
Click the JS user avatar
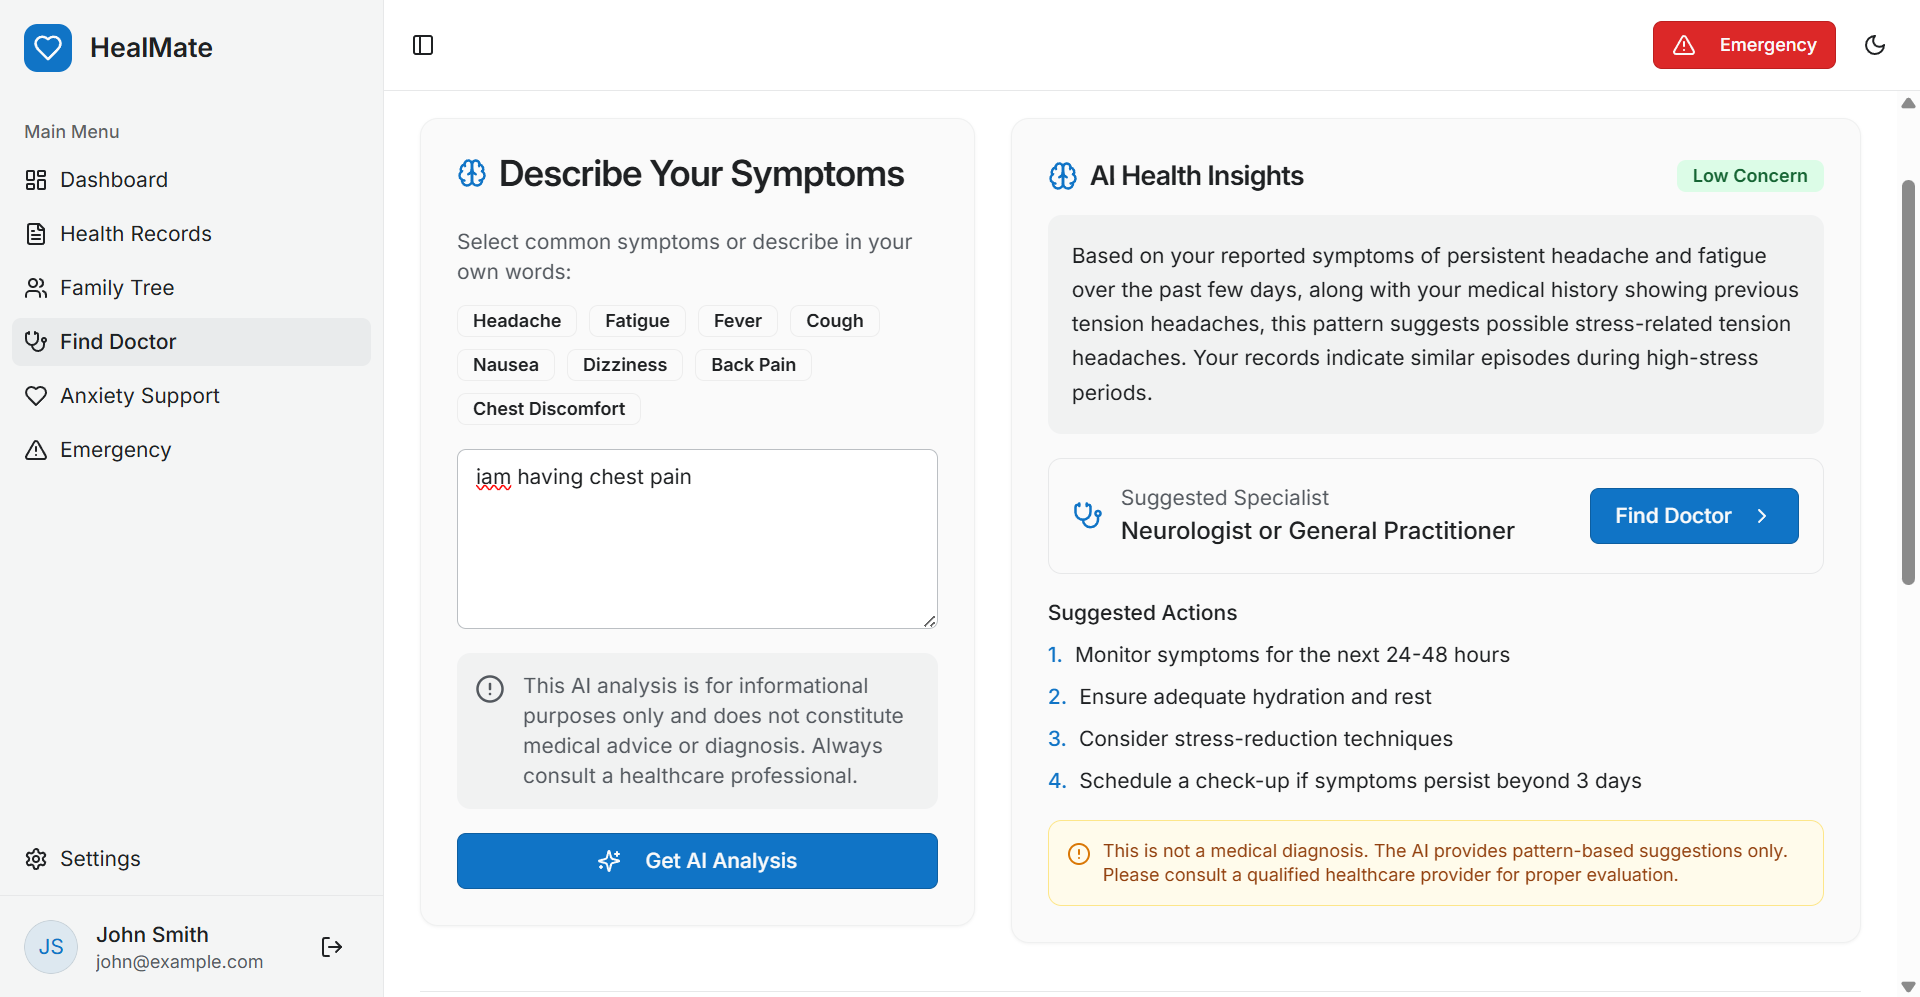point(51,947)
